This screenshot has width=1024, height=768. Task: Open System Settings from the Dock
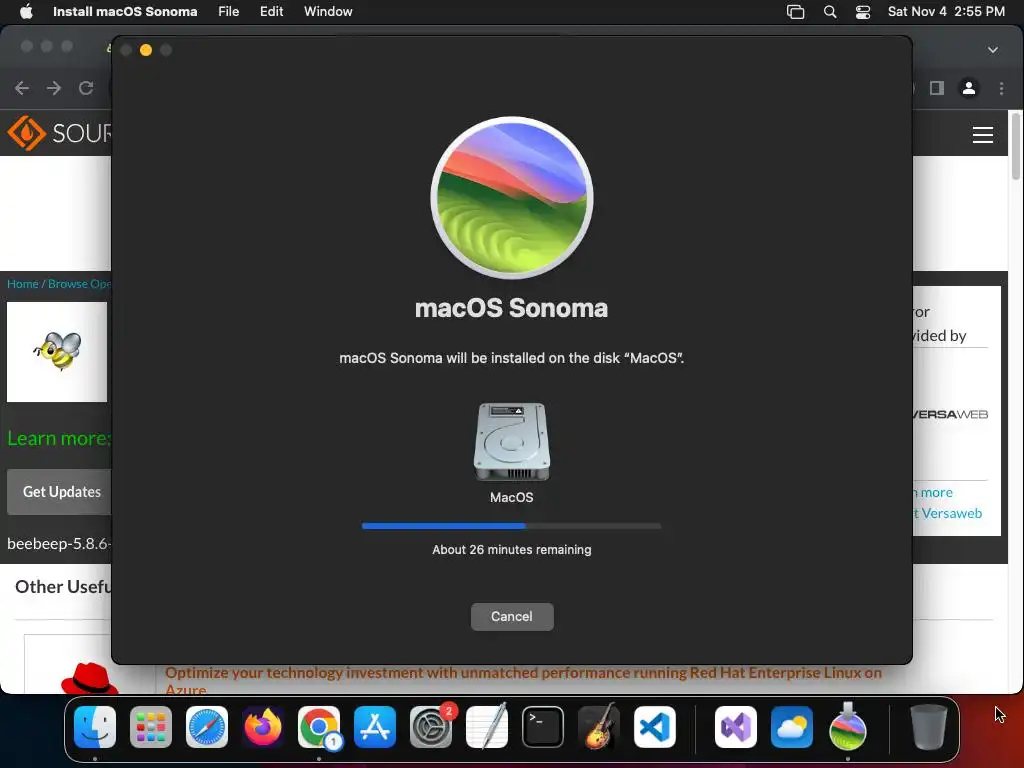click(431, 727)
